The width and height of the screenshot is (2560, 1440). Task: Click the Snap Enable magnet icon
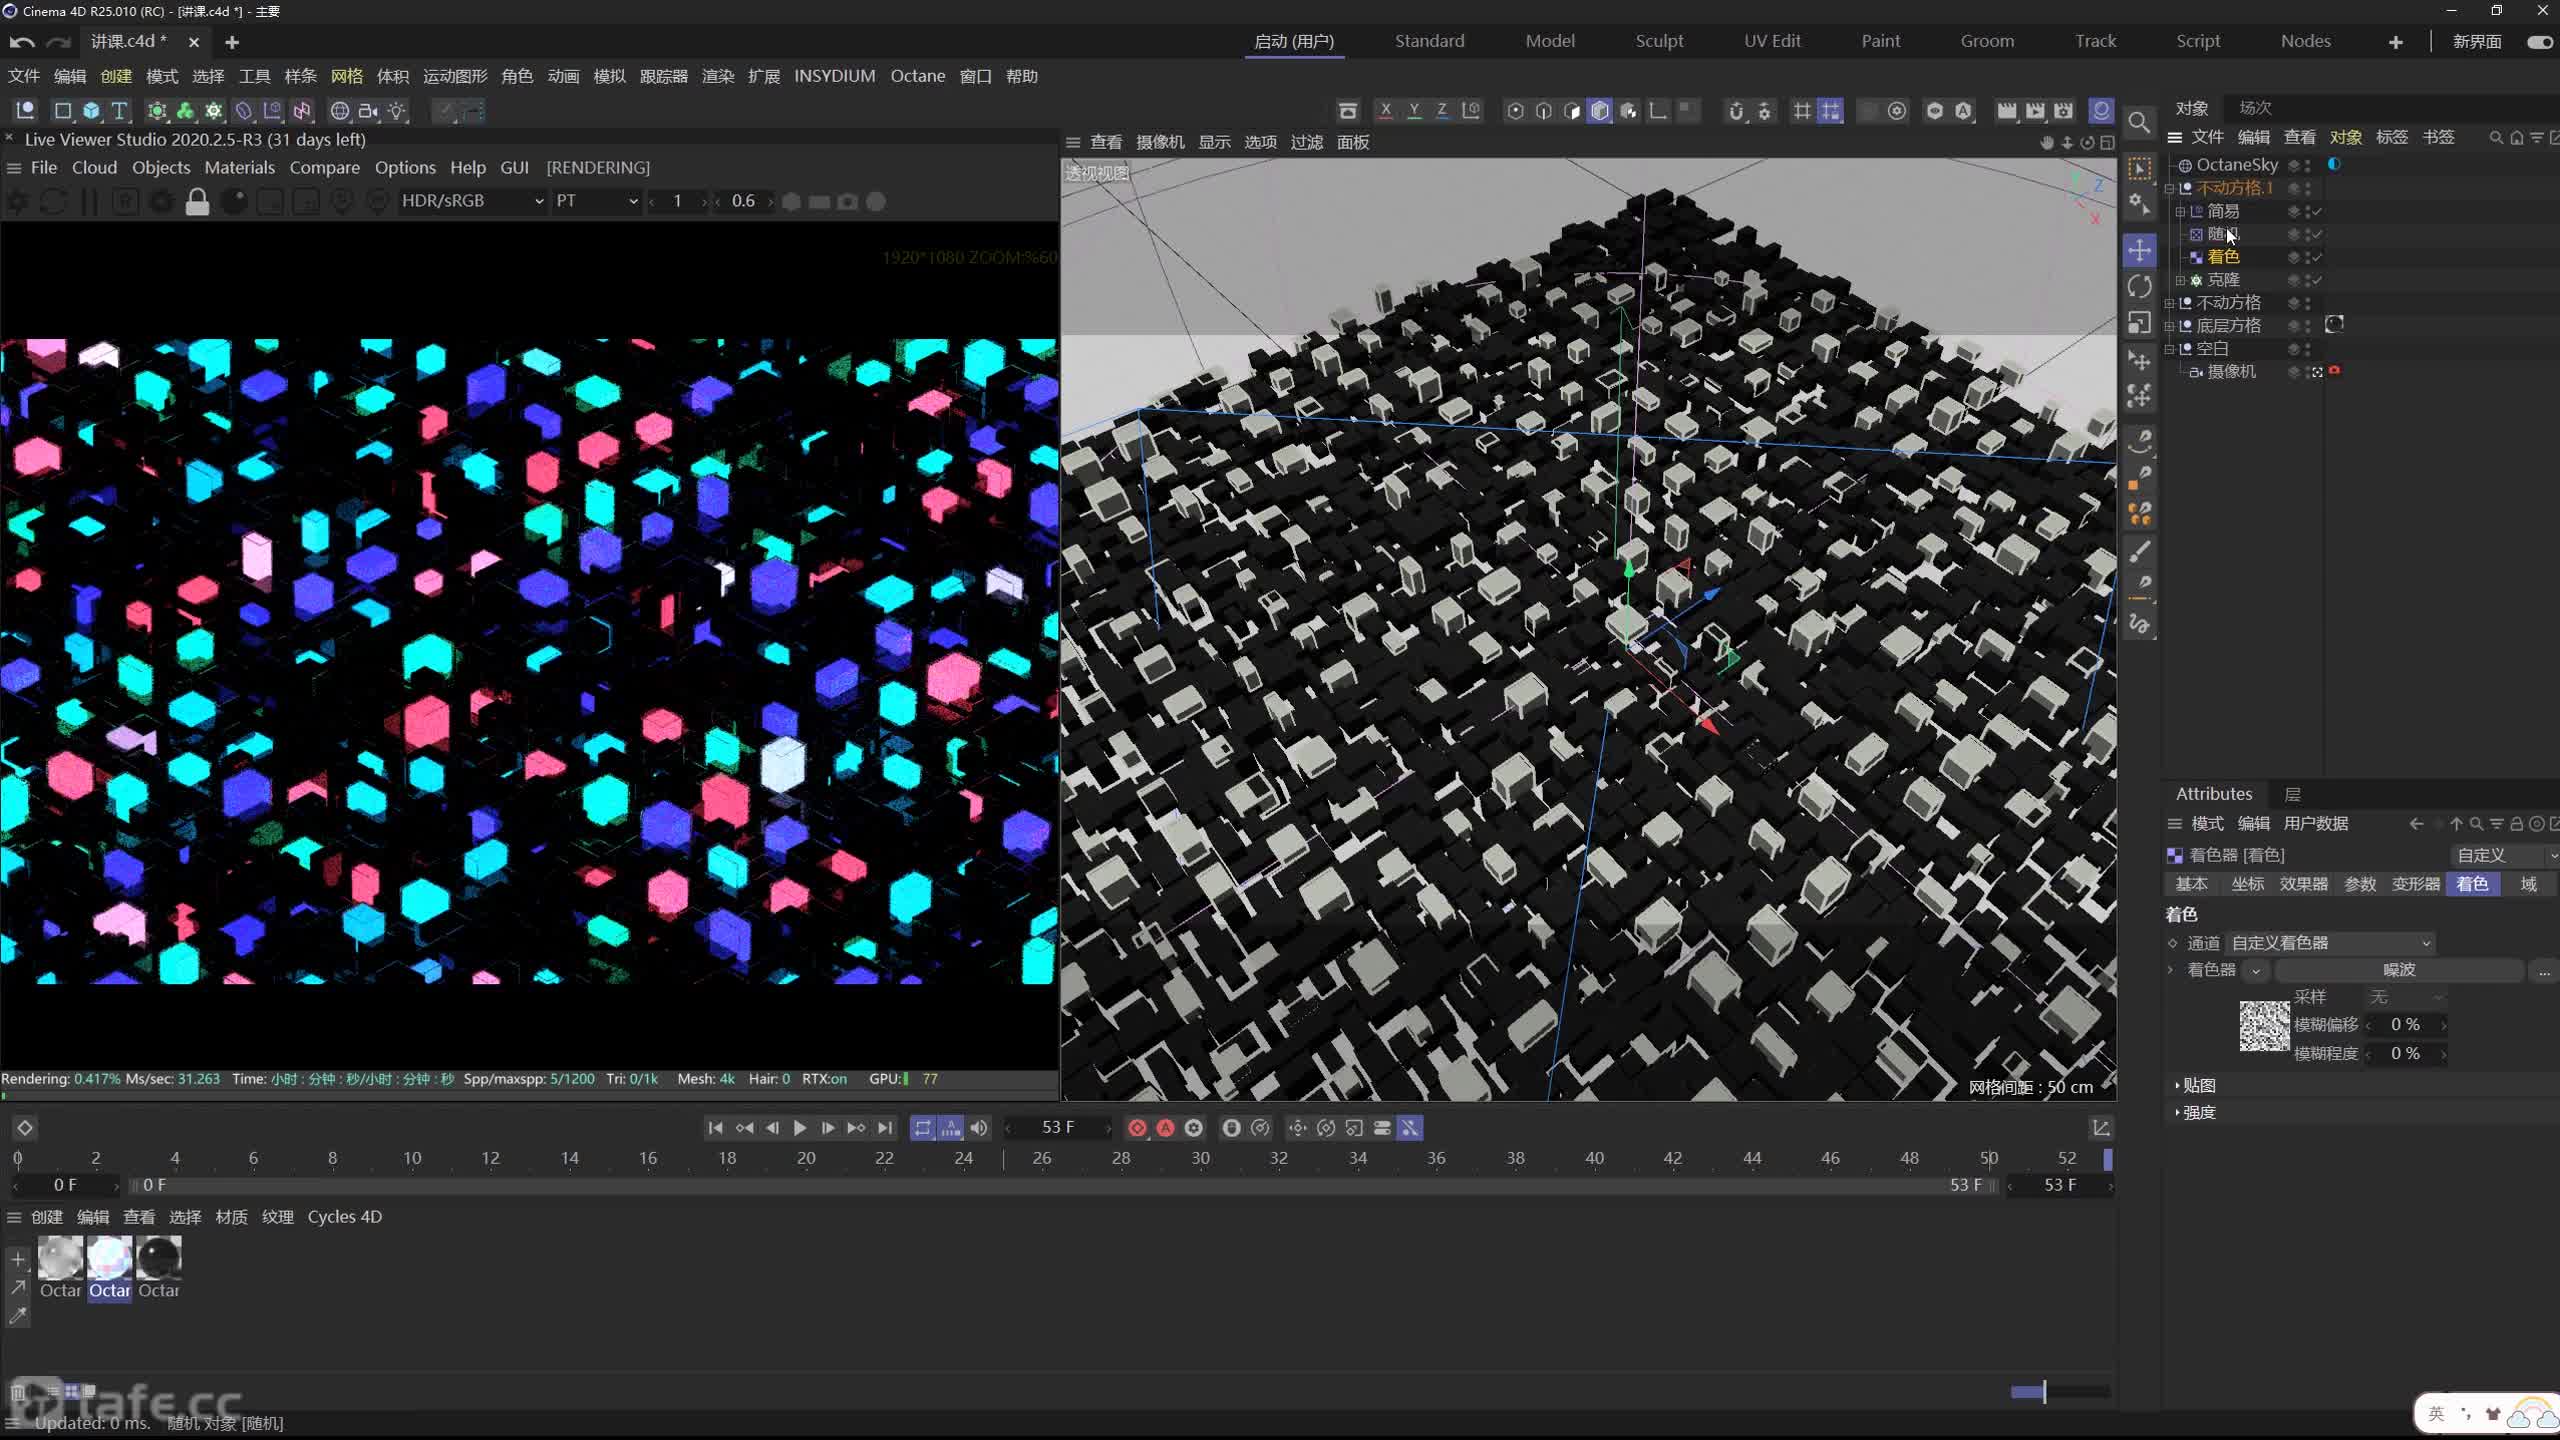(x=1736, y=111)
